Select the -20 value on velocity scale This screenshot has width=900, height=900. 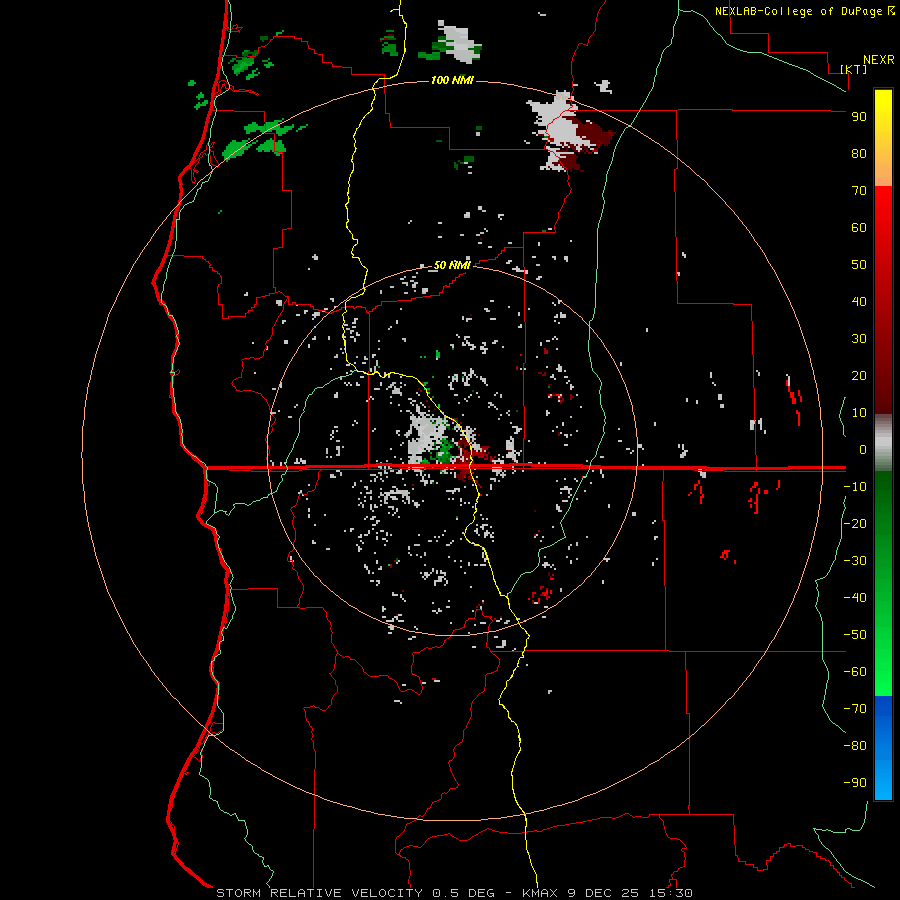855,523
